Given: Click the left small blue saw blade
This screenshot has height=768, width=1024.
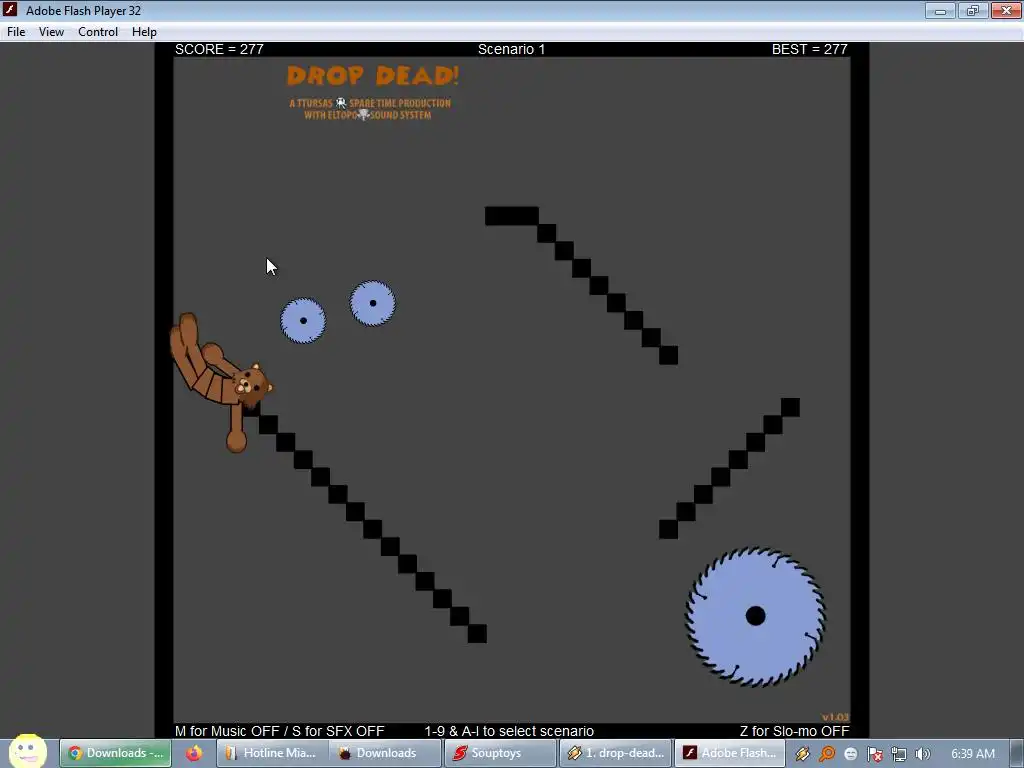Looking at the screenshot, I should pos(303,321).
